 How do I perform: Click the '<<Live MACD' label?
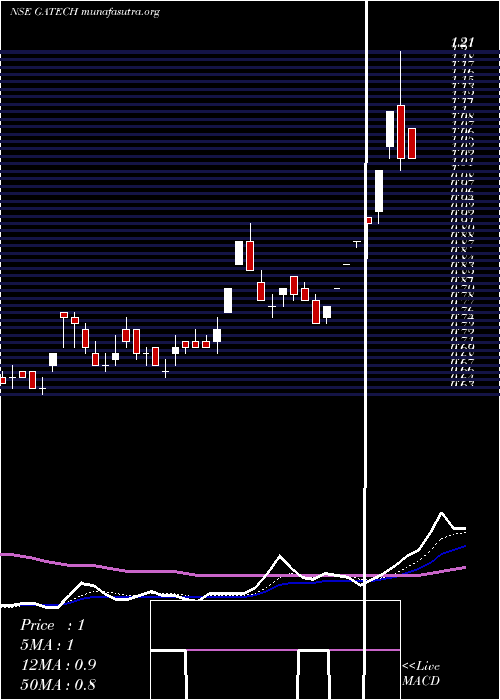click(x=421, y=673)
